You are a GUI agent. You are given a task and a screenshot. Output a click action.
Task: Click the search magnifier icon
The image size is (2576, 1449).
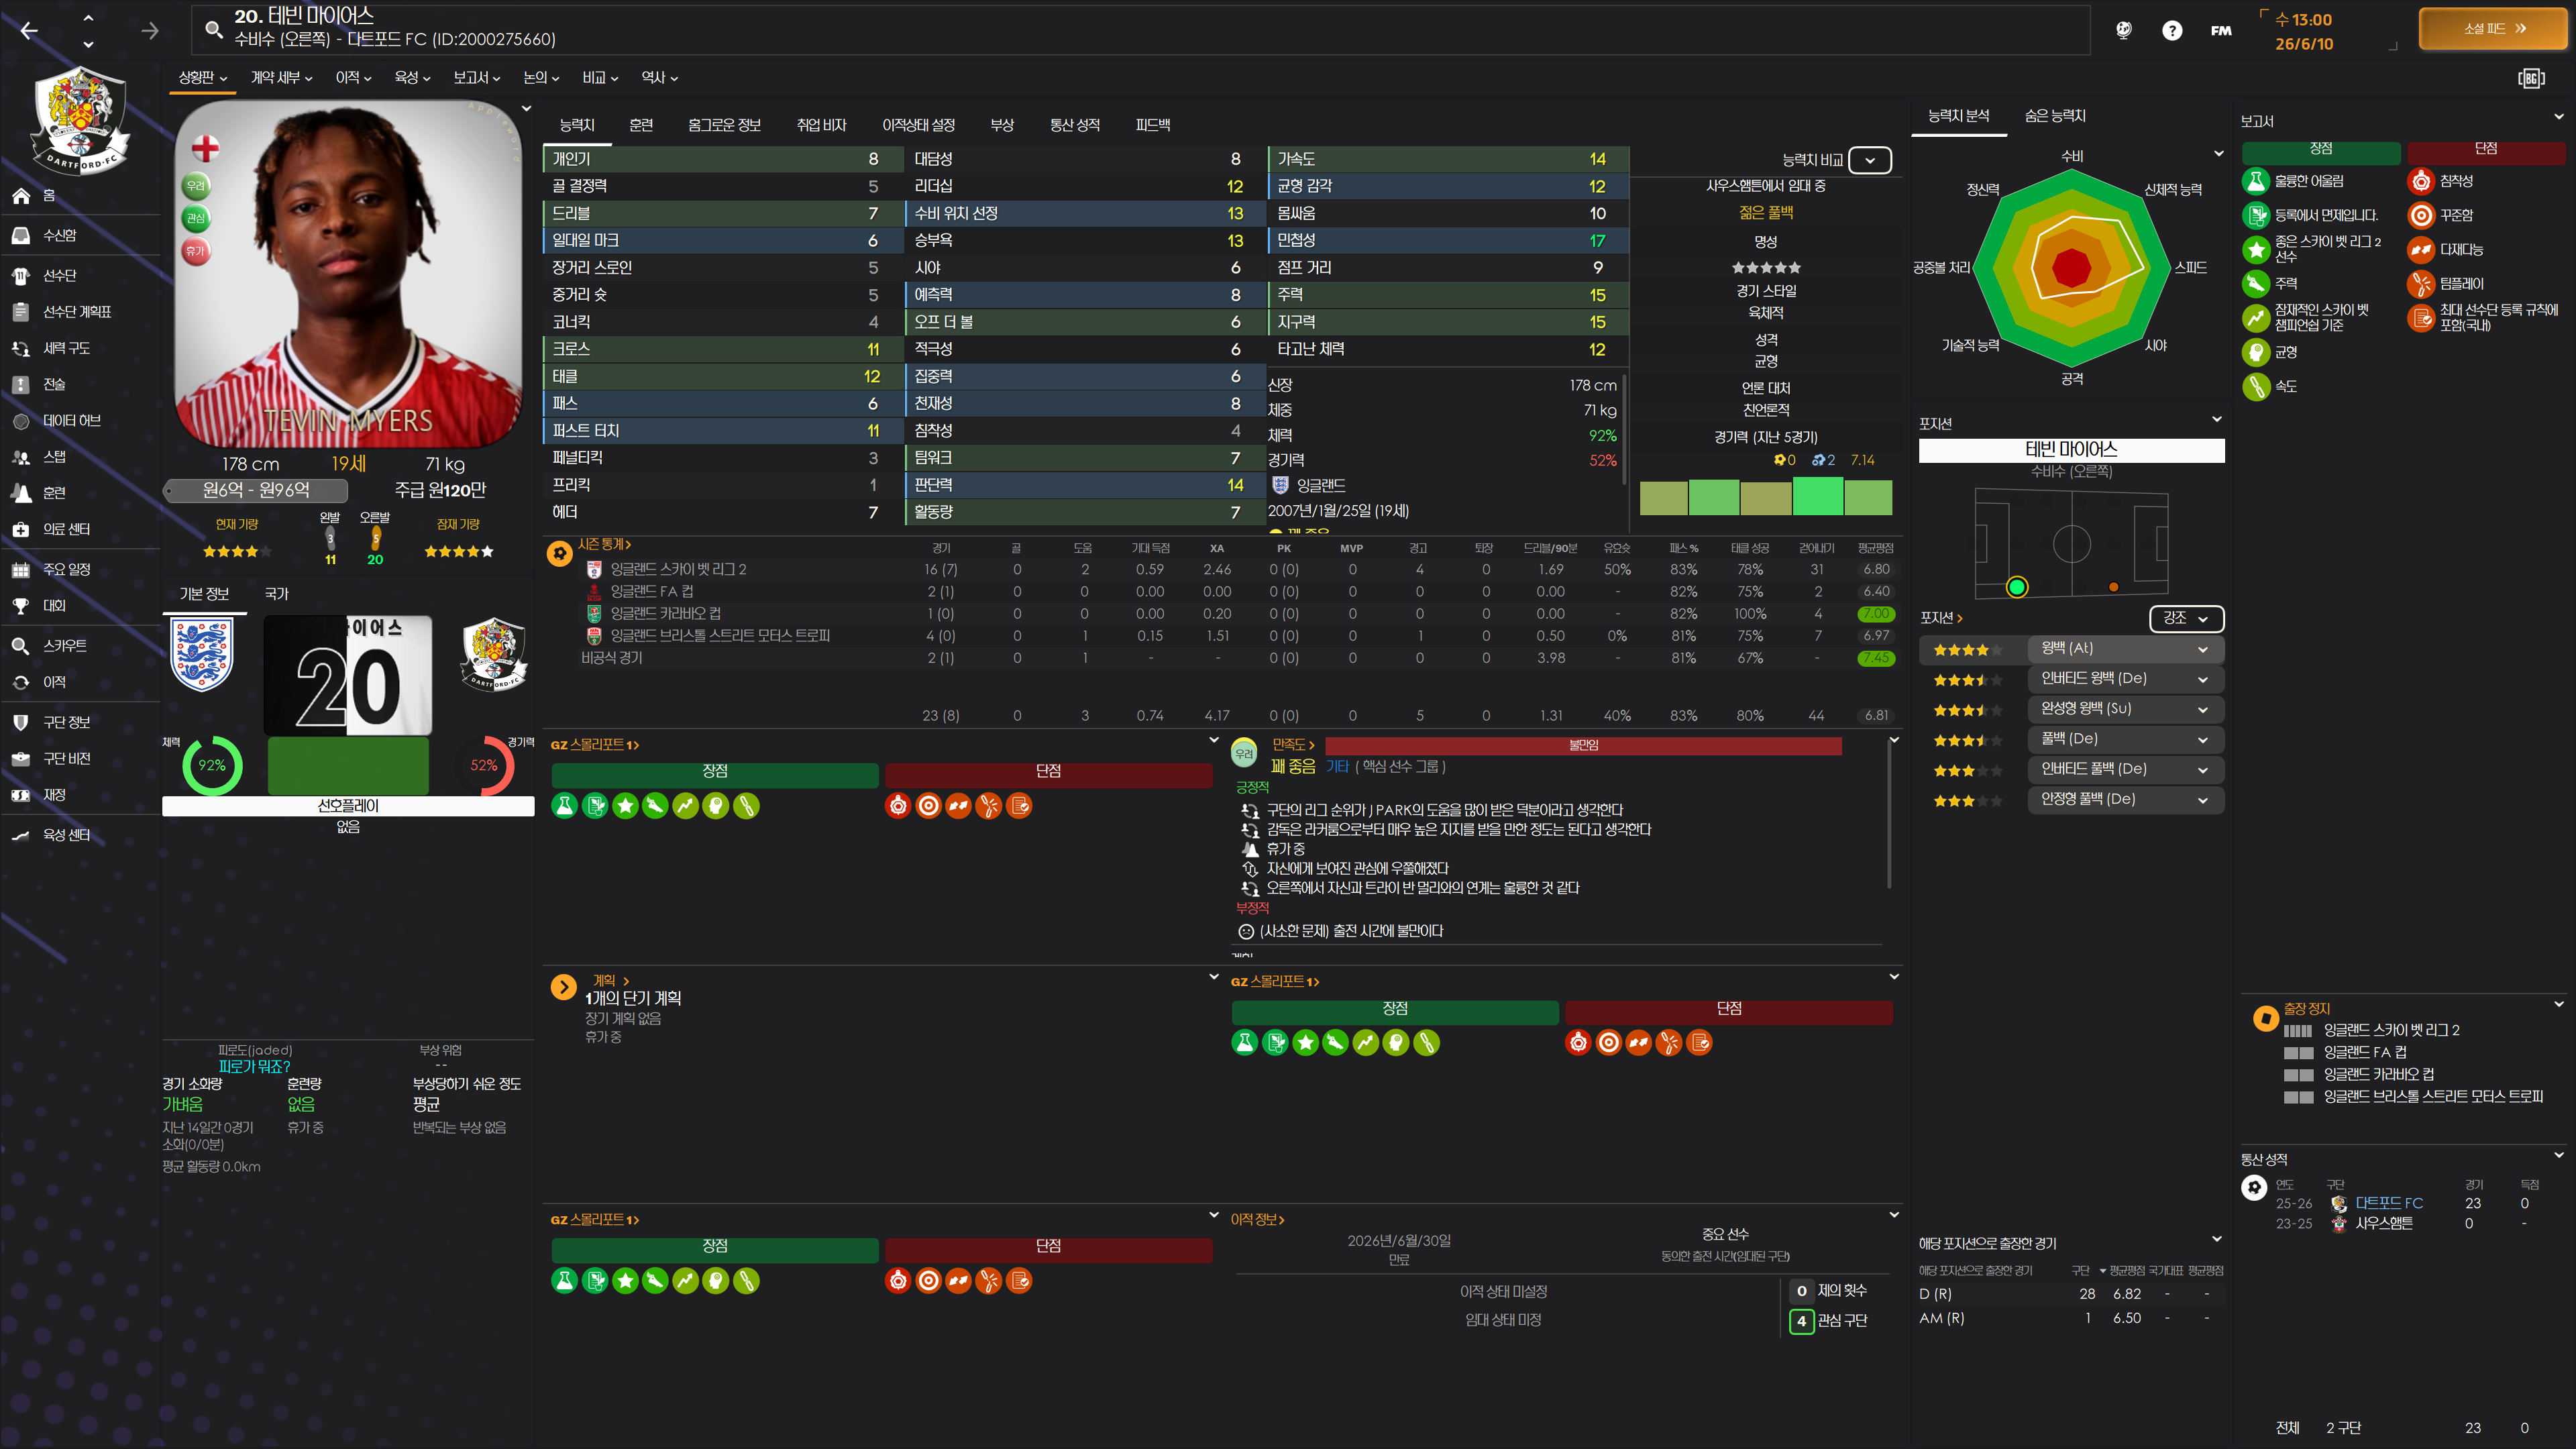coord(213,29)
